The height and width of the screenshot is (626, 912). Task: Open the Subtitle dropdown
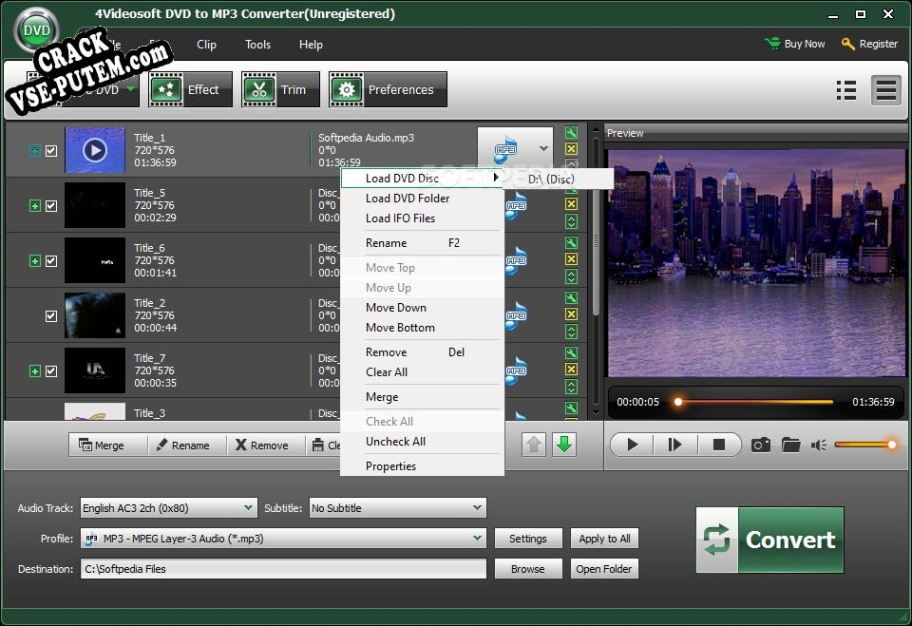pyautogui.click(x=478, y=508)
